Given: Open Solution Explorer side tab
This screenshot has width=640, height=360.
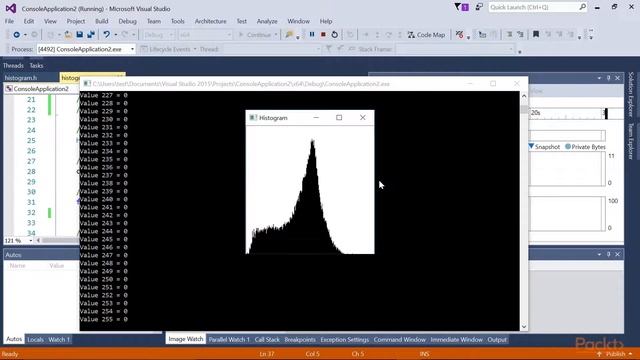Looking at the screenshot, I should click(631, 95).
